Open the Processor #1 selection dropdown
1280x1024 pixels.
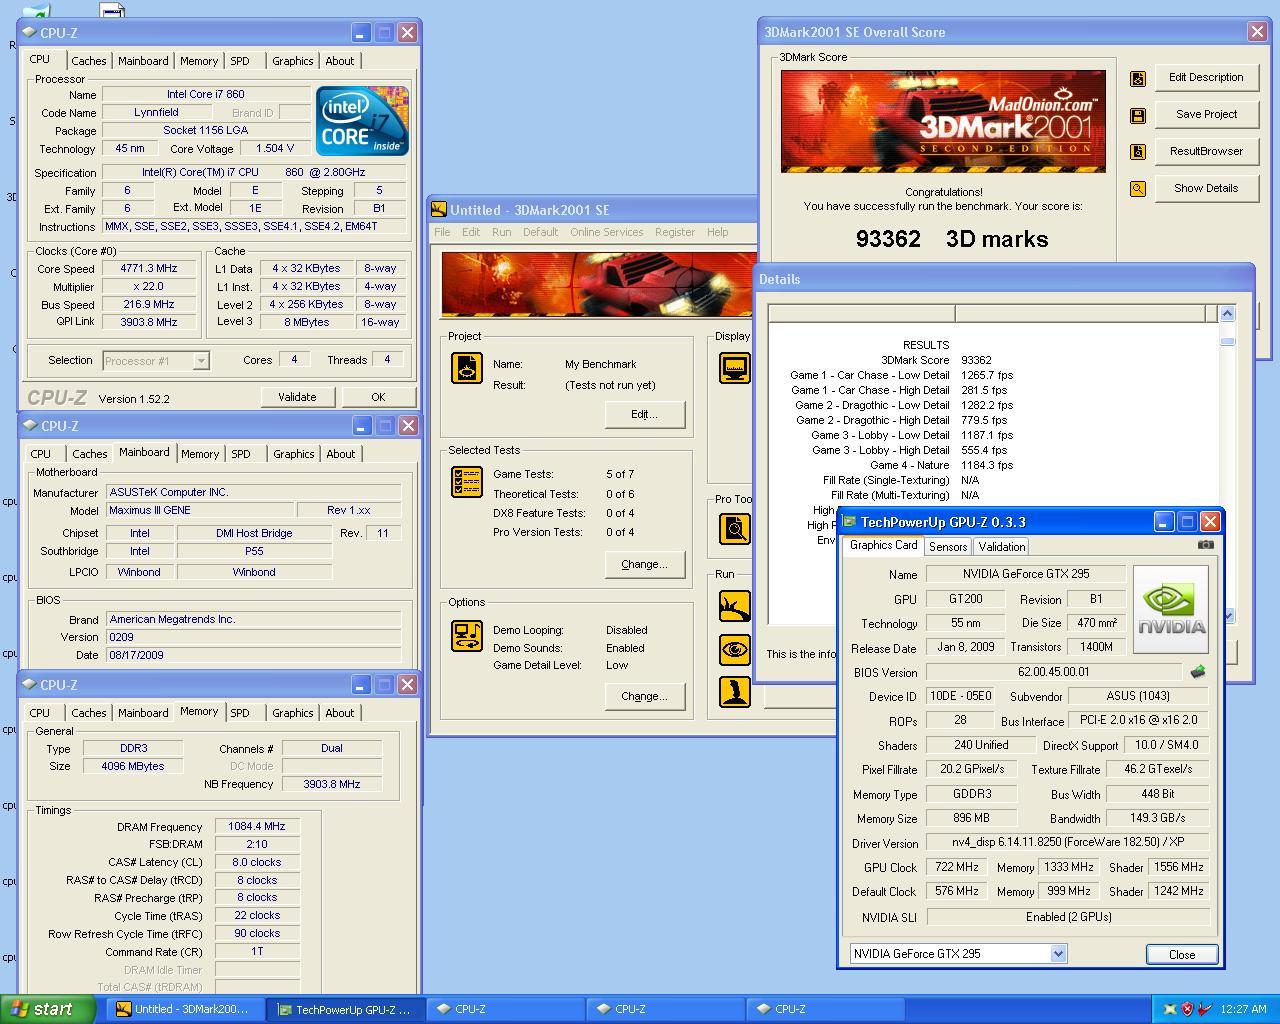(x=201, y=361)
